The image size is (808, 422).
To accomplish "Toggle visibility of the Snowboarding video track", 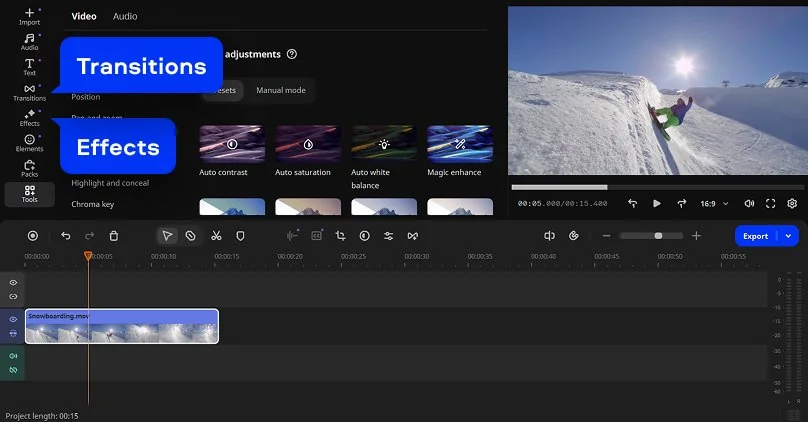I will [x=13, y=319].
